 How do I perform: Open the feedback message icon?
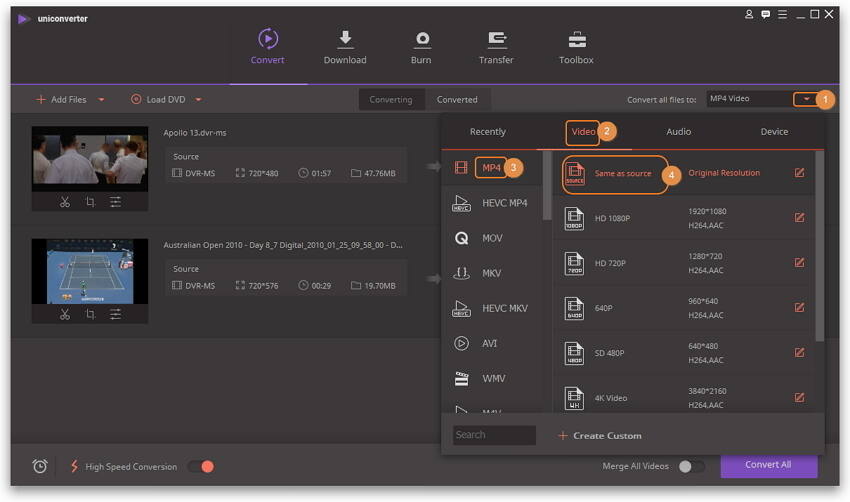(765, 15)
